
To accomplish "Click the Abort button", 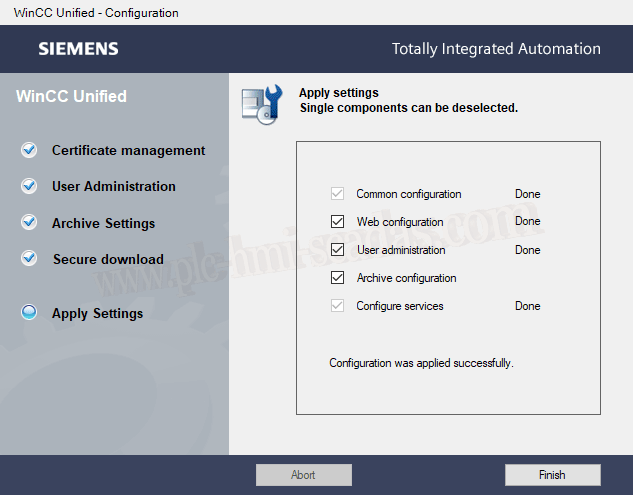I will (303, 475).
